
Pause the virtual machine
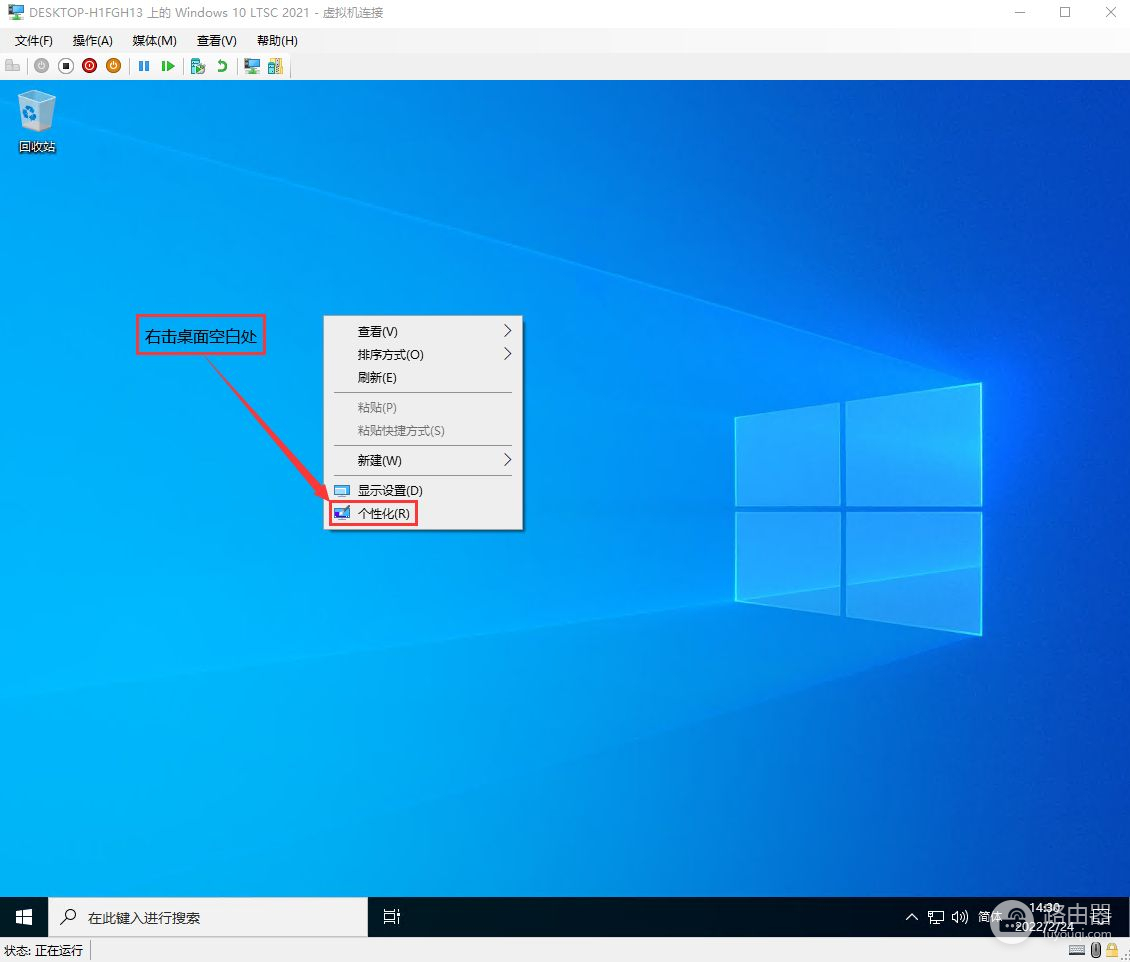point(144,66)
